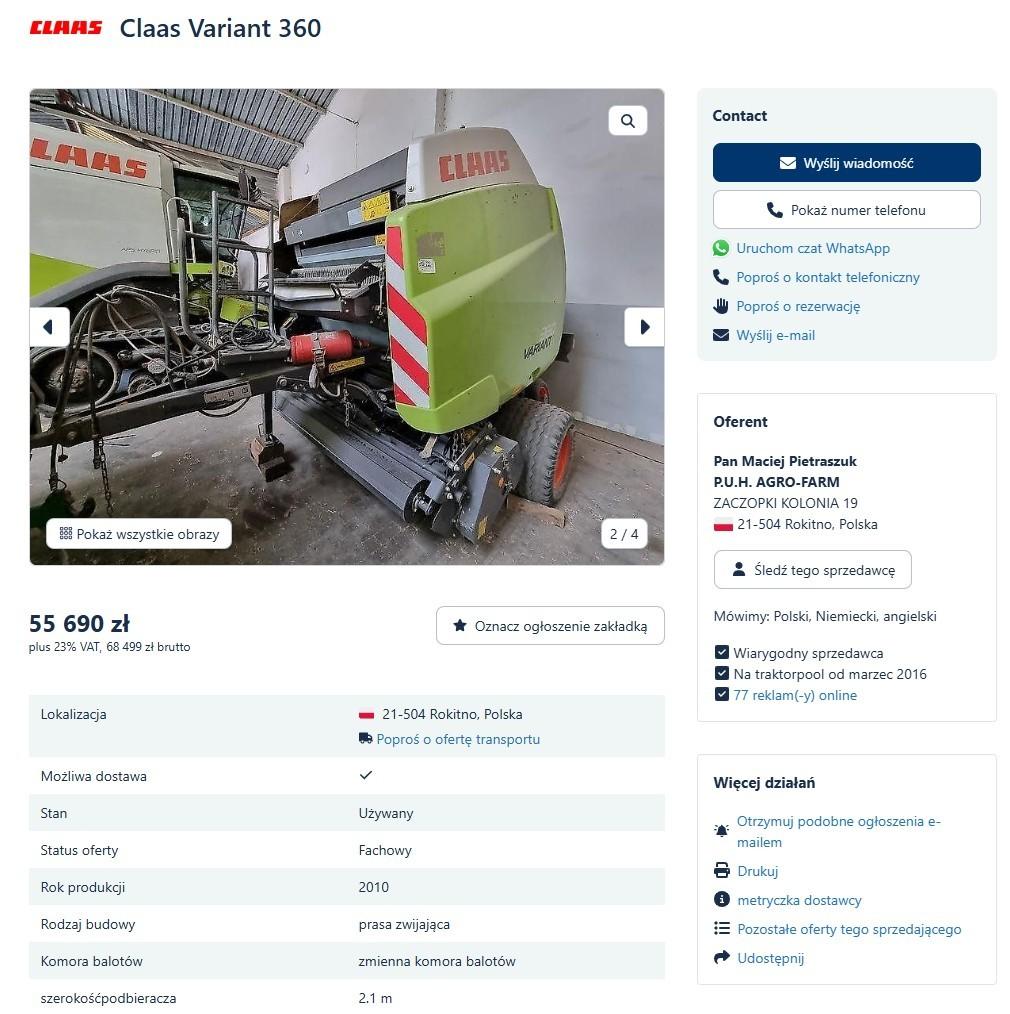This screenshot has width=1010, height=1014.
Task: Reveal phone number with Pokaż numer telefonu
Action: pos(846,210)
